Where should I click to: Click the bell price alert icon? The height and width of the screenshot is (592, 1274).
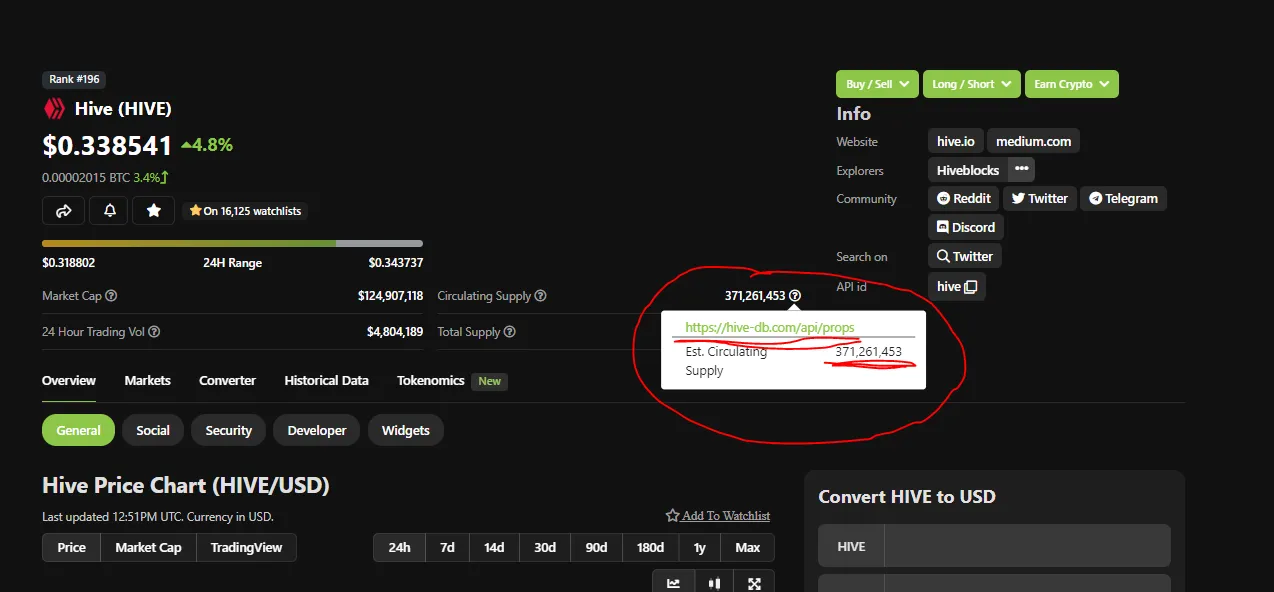(109, 211)
